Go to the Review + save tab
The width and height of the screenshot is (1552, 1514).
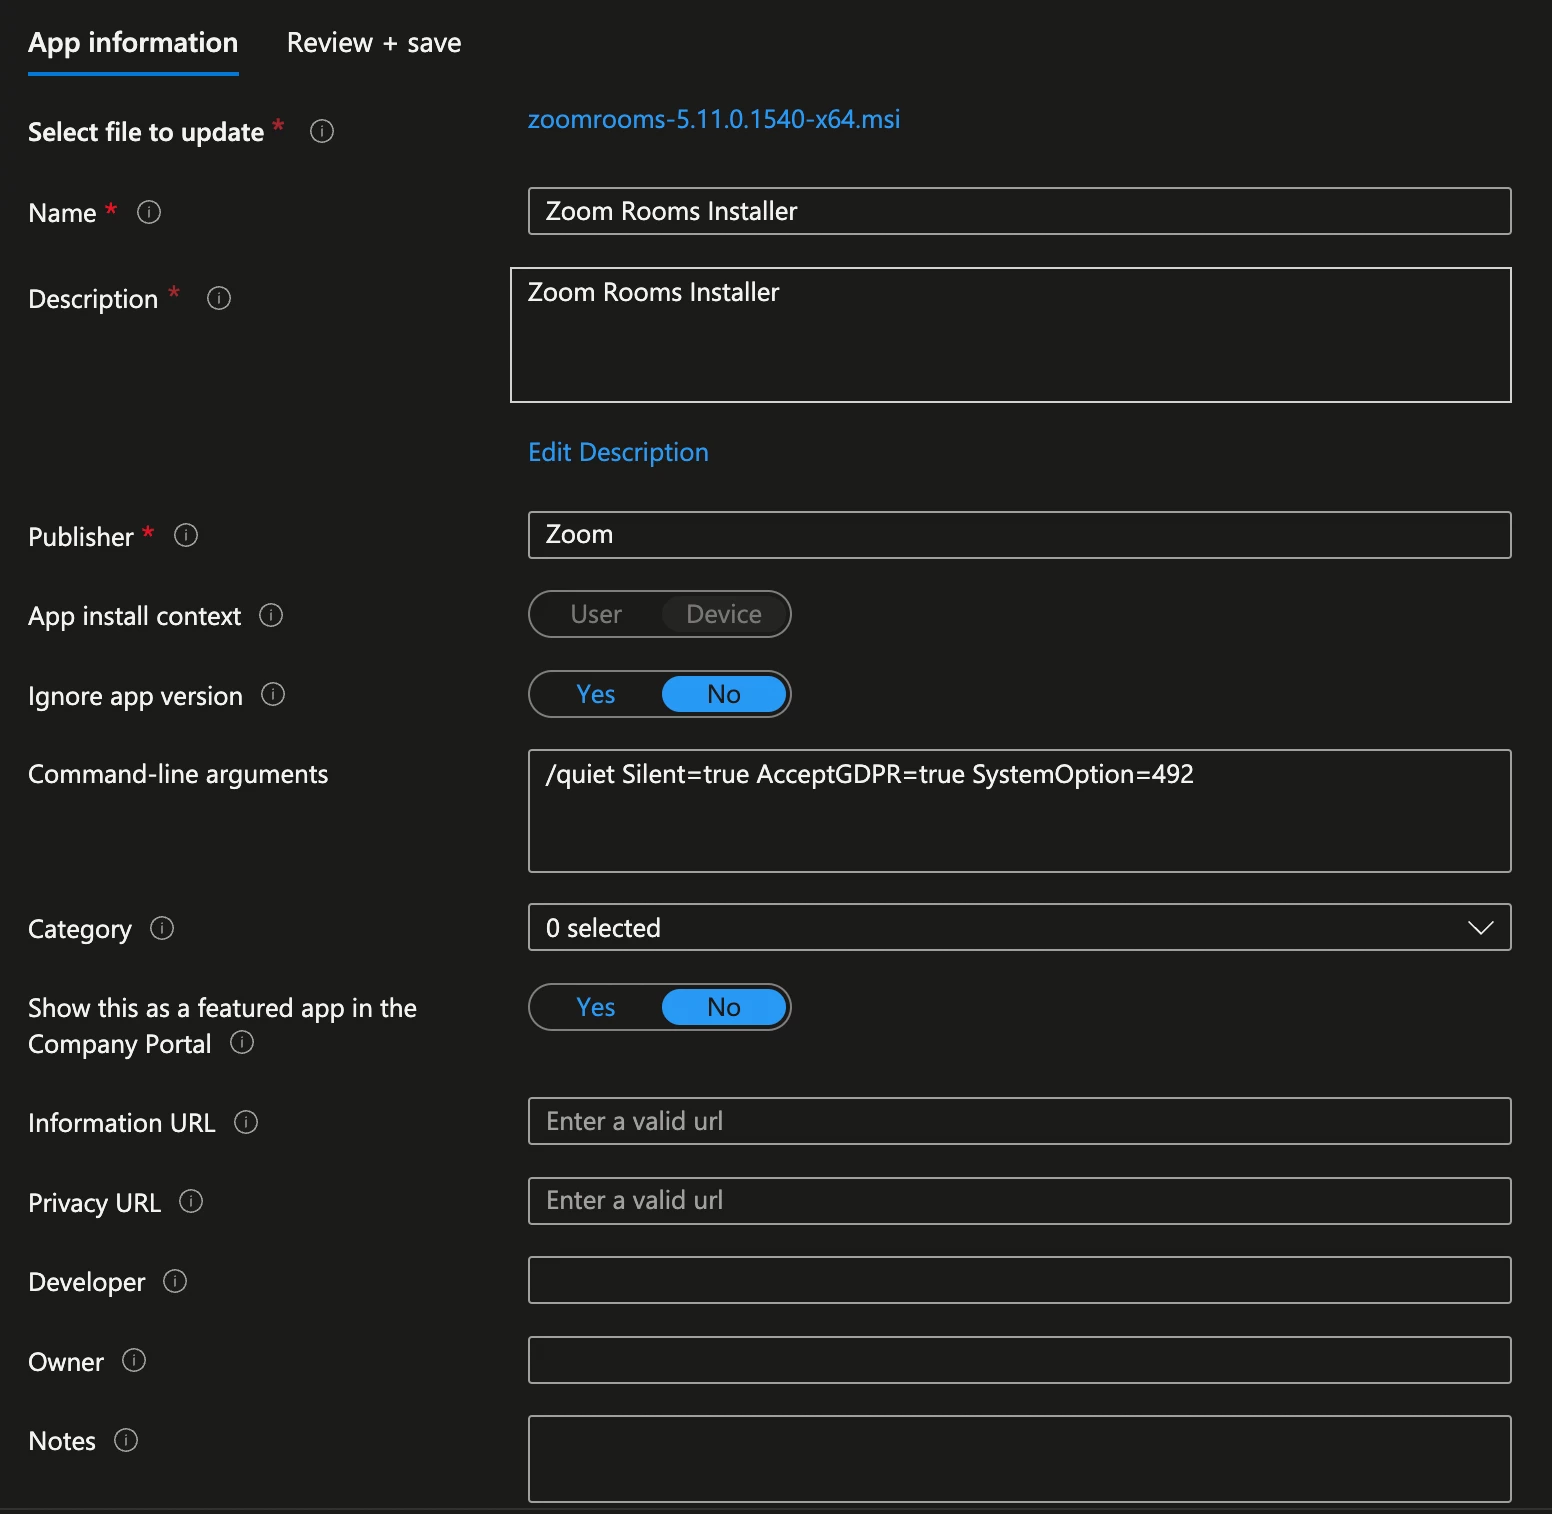point(374,43)
